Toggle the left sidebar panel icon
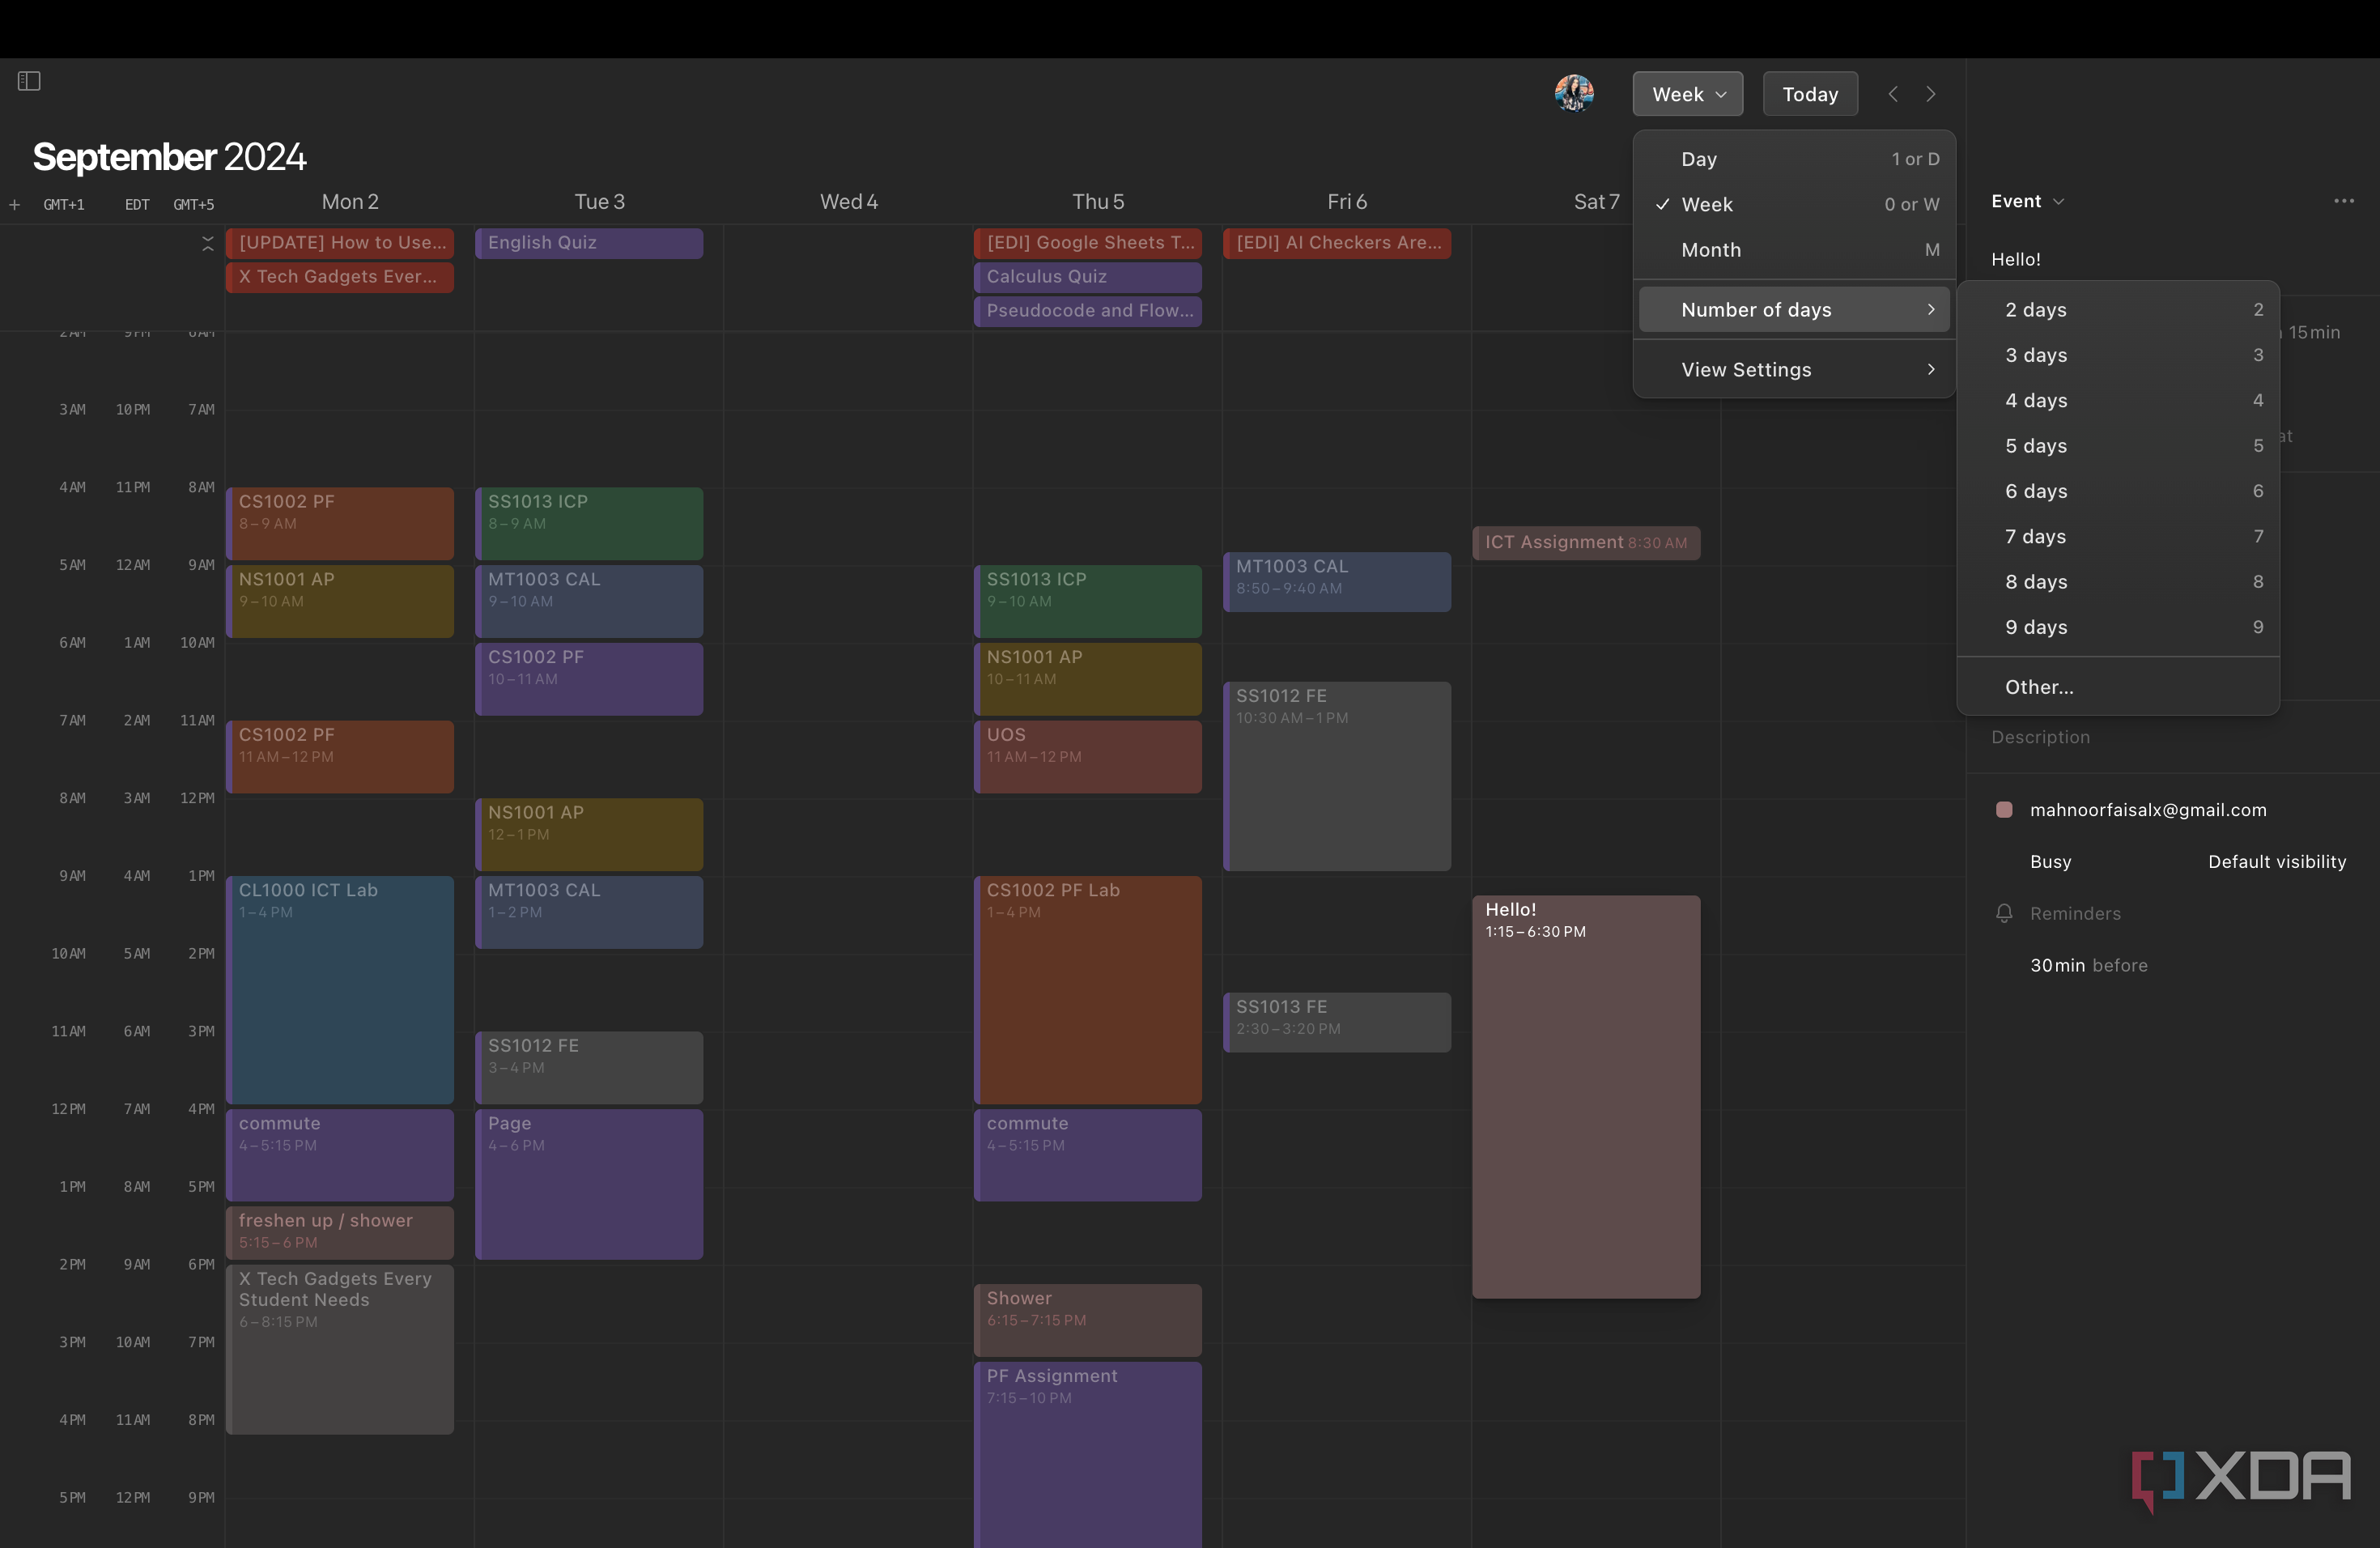This screenshot has height=1548, width=2380. pos(29,81)
